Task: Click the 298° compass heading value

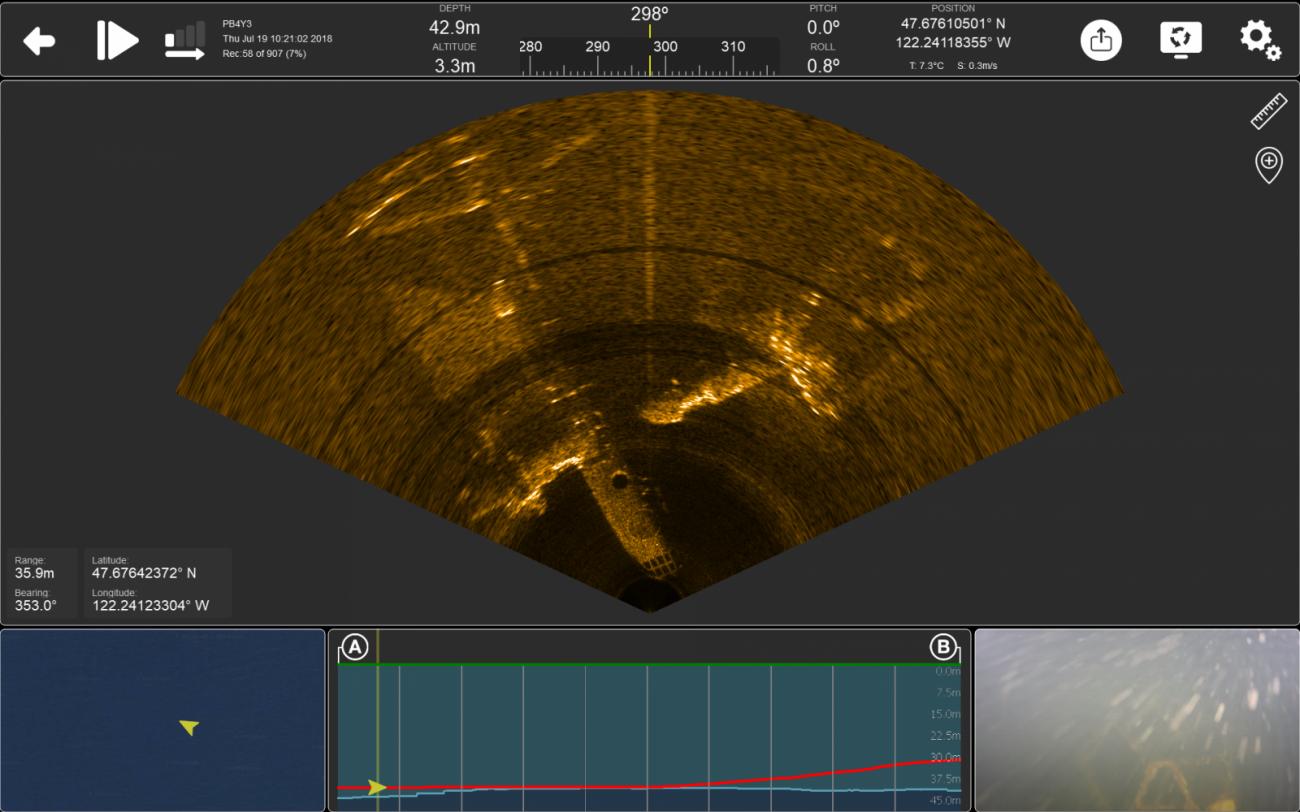Action: [x=649, y=14]
